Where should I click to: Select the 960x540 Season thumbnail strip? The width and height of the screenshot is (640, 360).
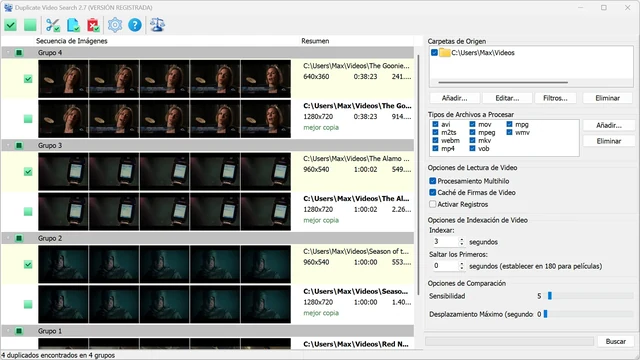click(164, 264)
